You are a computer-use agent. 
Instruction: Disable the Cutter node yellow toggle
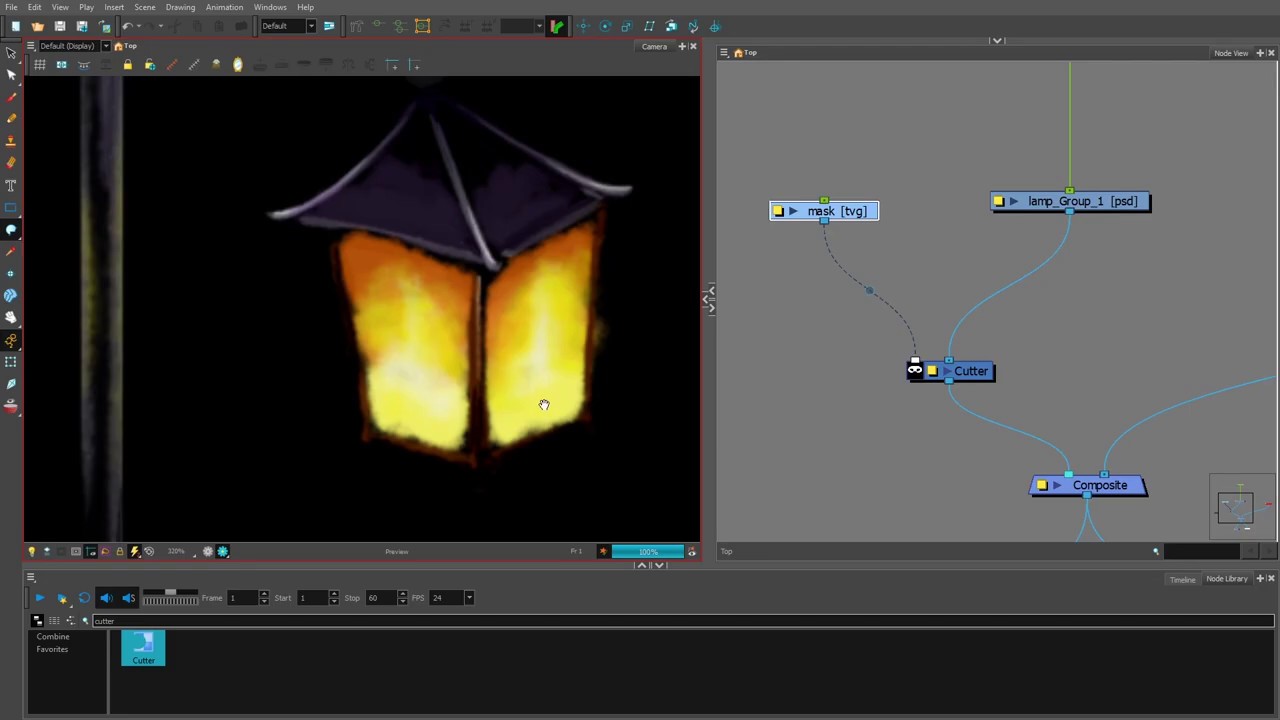click(x=932, y=371)
